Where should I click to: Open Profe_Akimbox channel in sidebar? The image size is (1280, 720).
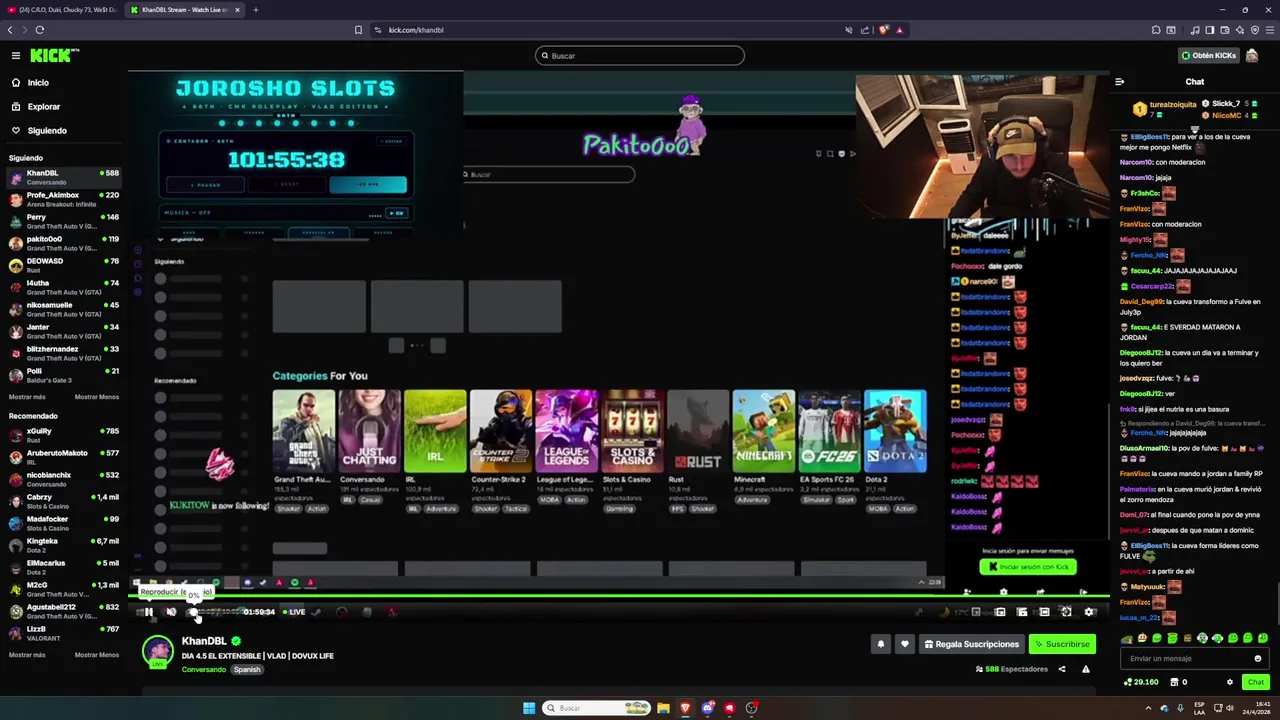coord(64,199)
